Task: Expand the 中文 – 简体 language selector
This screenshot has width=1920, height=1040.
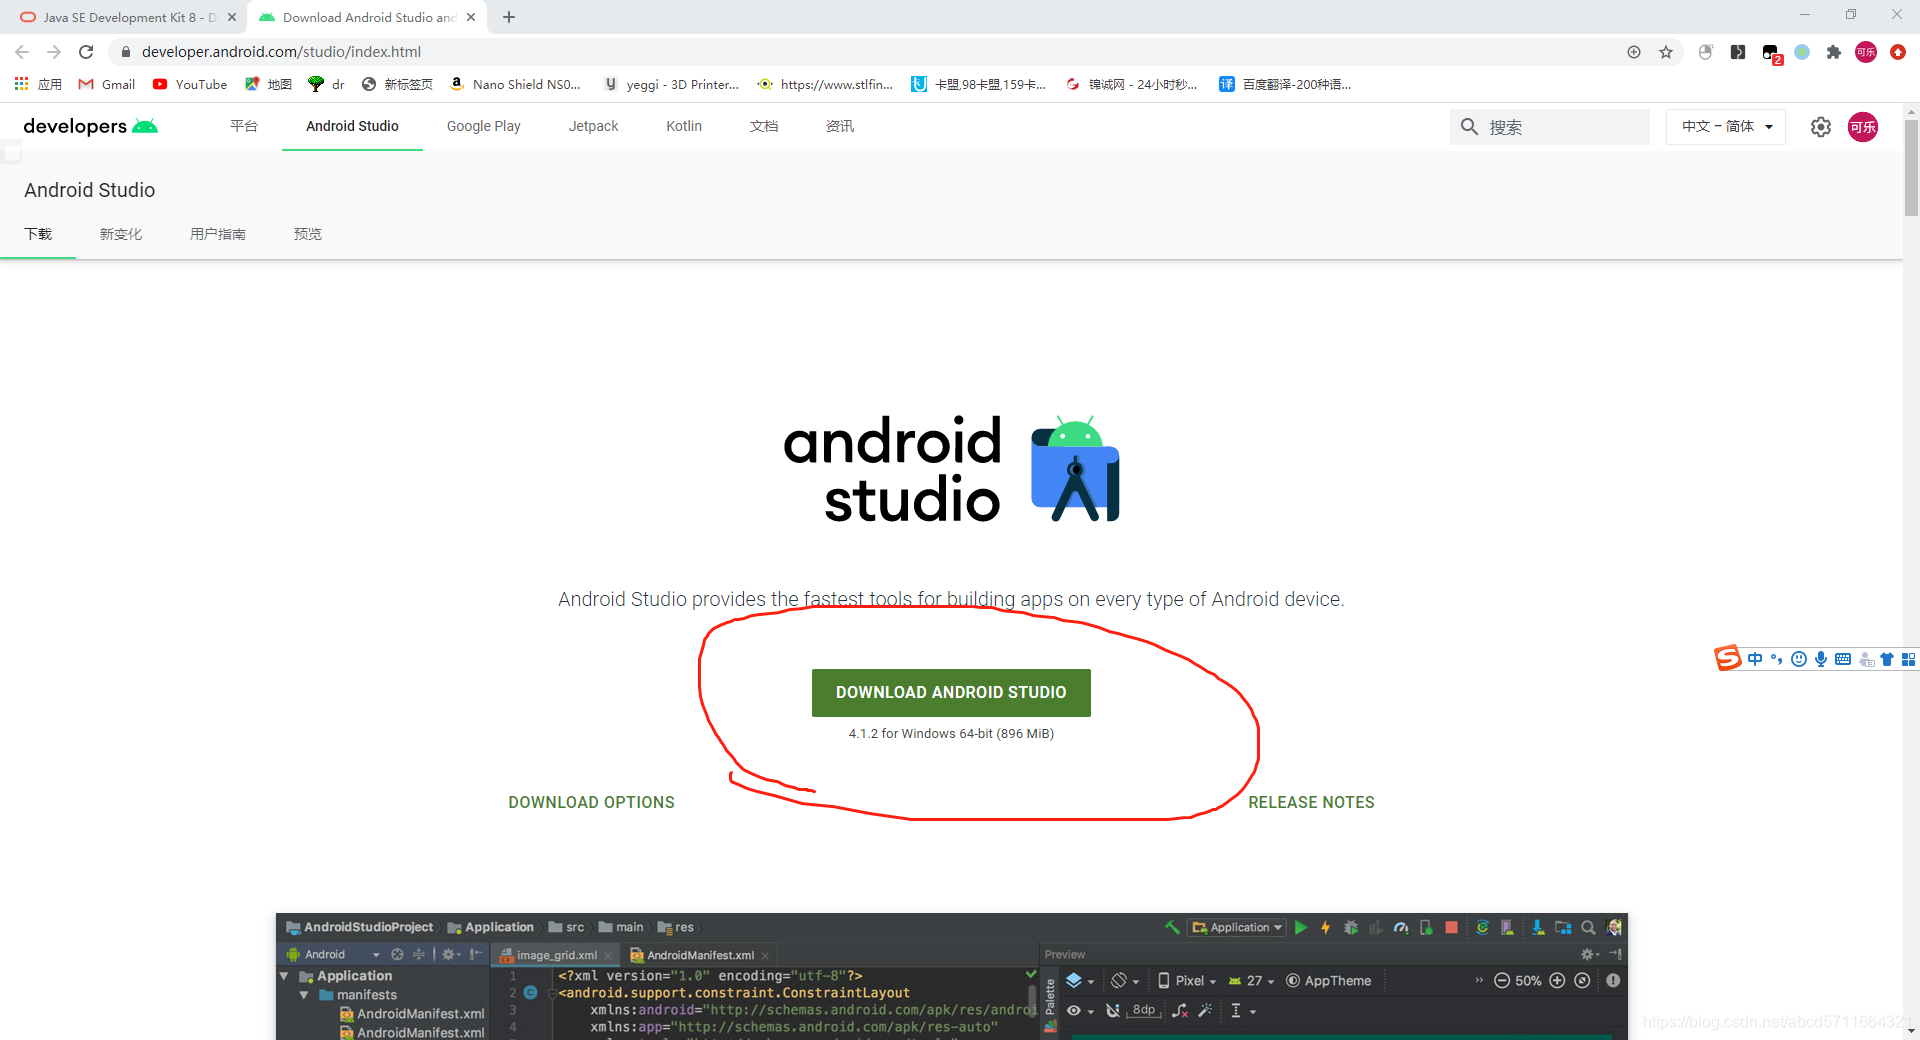Action: [1724, 127]
